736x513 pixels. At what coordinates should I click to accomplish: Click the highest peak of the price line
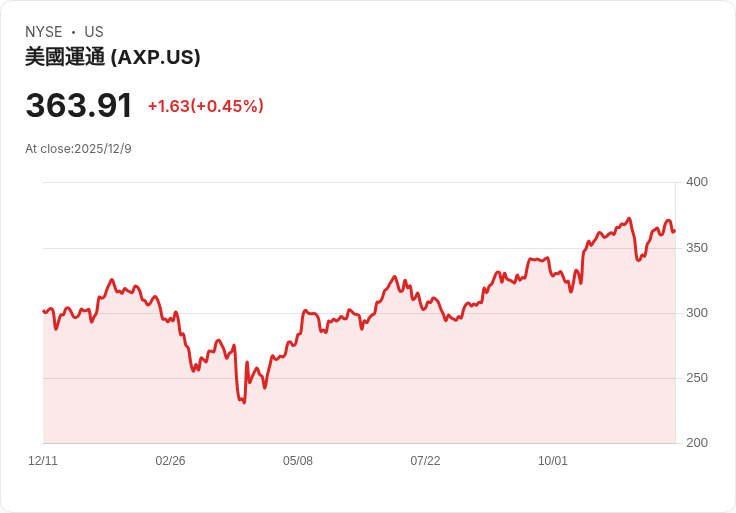point(629,218)
